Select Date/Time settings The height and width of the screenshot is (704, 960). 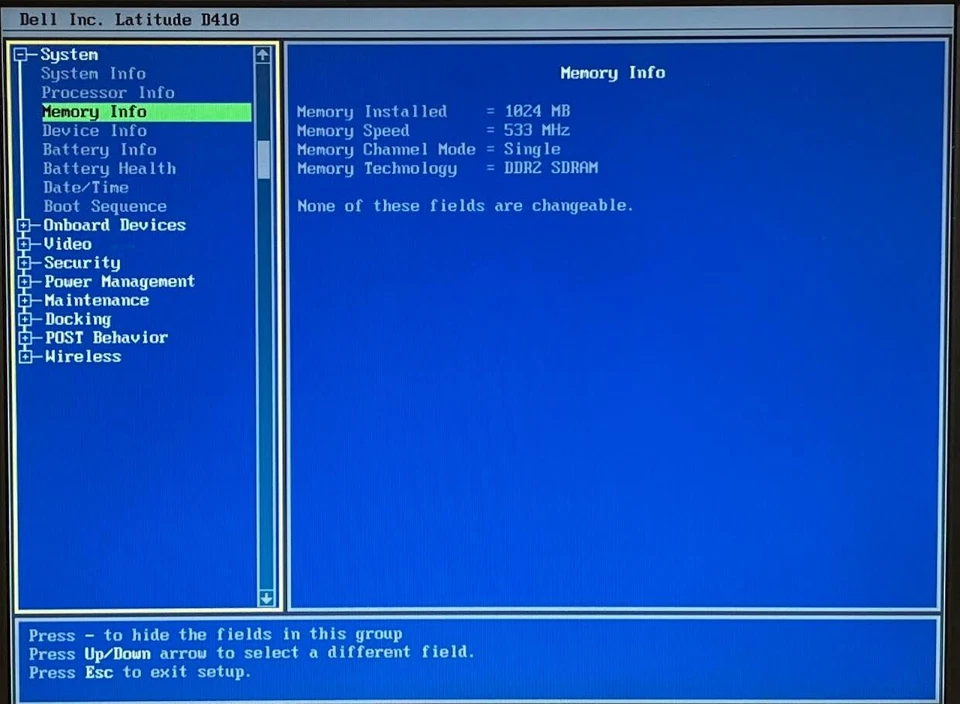point(85,187)
